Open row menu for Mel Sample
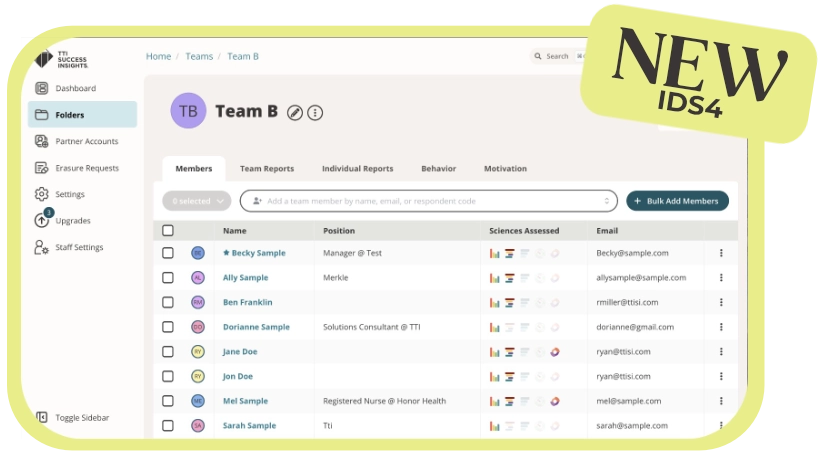This screenshot has height=451, width=819. click(x=721, y=401)
